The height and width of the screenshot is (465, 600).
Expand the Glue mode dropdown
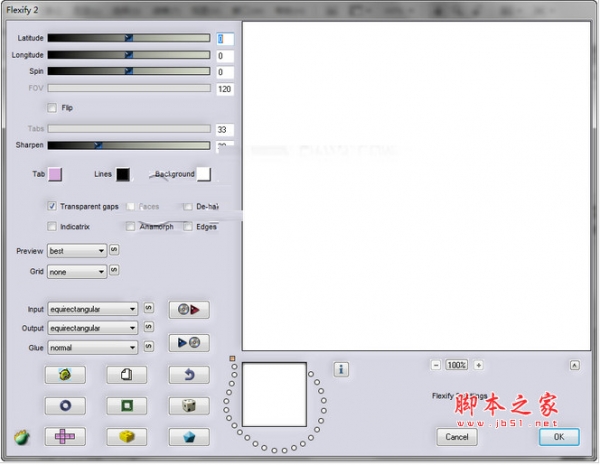92,348
